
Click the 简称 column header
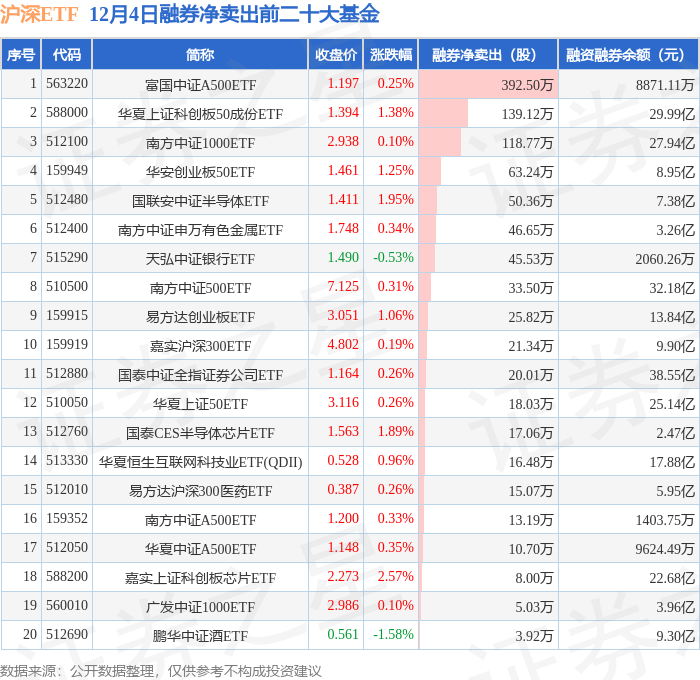point(200,54)
